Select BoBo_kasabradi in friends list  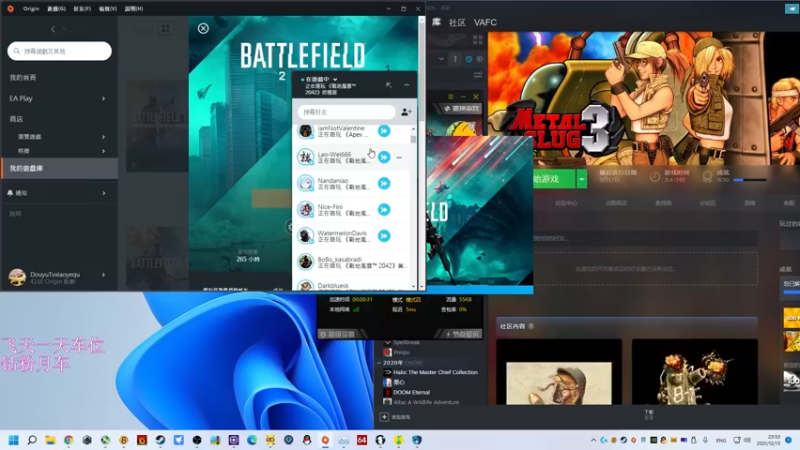click(353, 262)
